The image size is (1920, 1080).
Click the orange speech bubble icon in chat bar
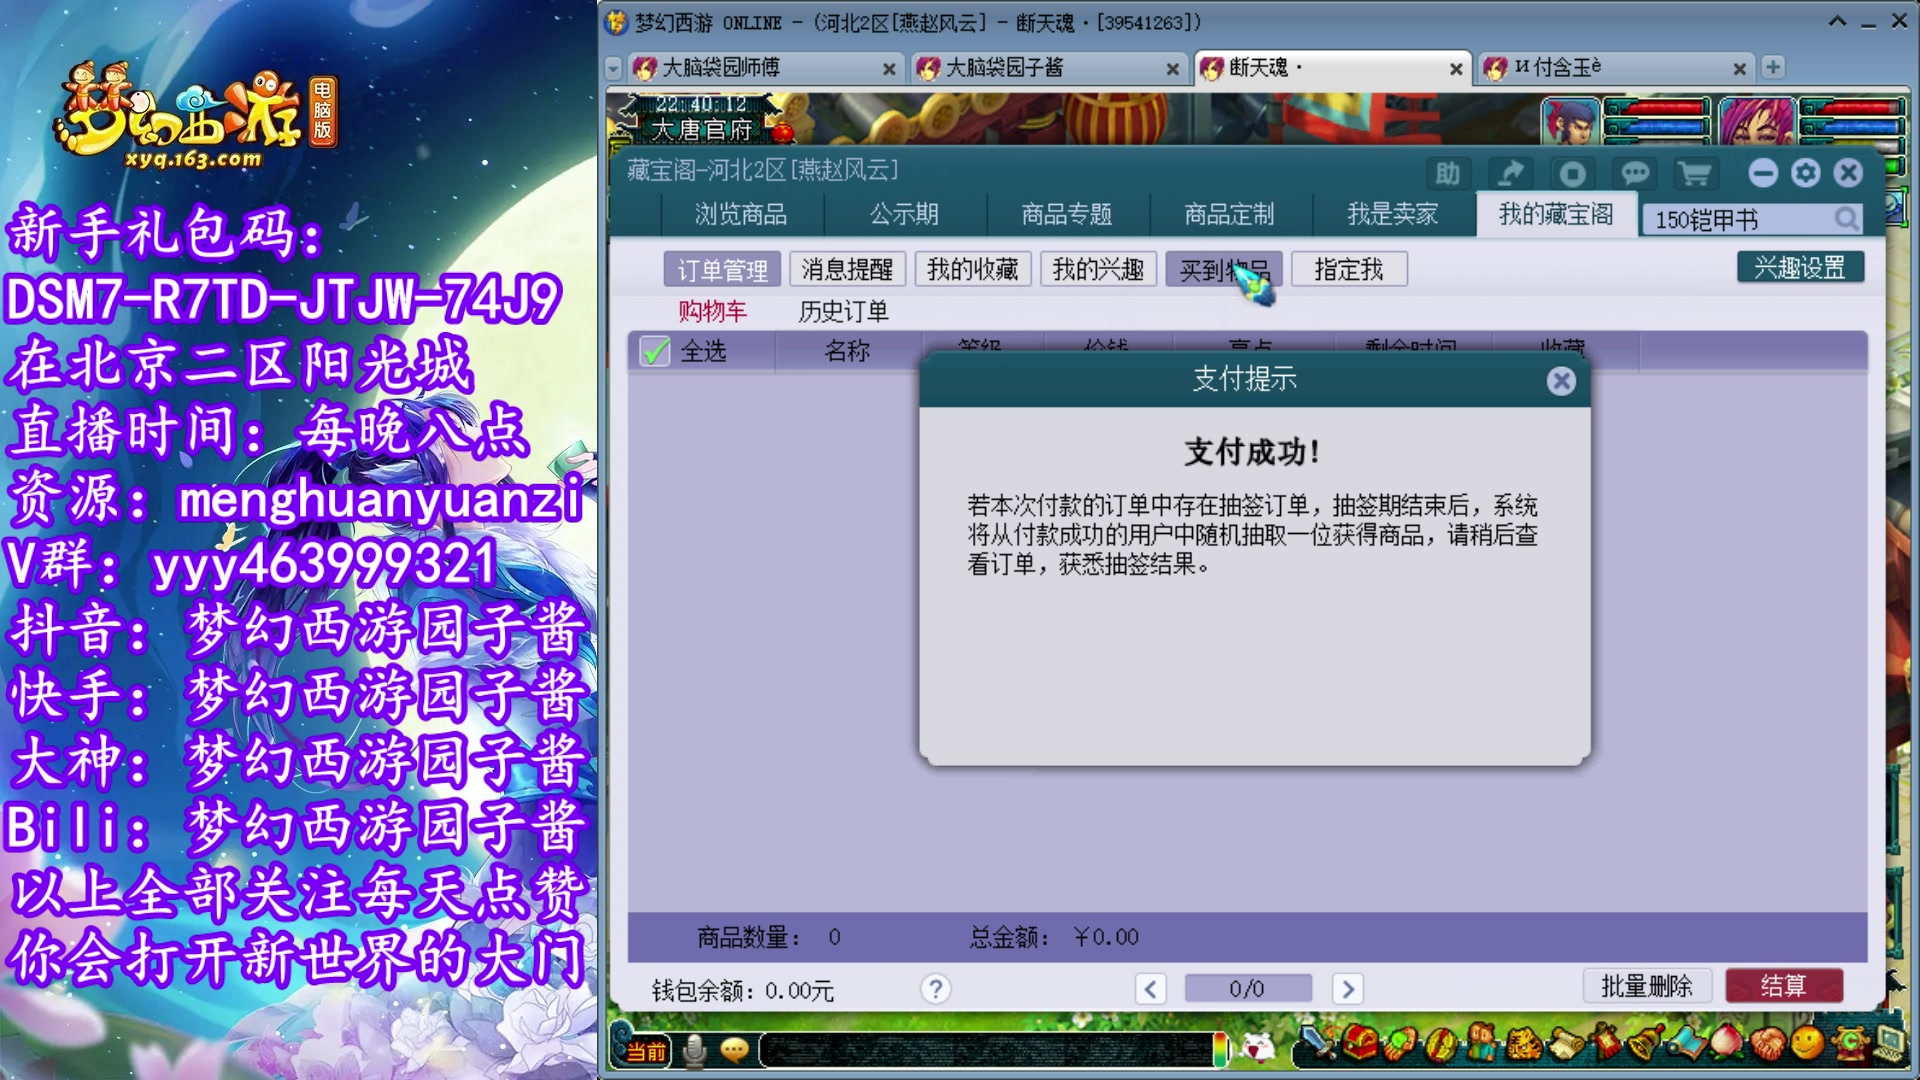coord(734,1050)
